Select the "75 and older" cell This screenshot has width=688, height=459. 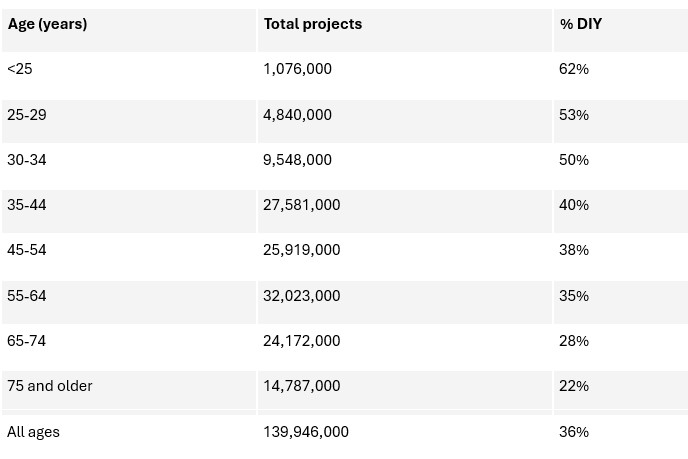point(50,386)
